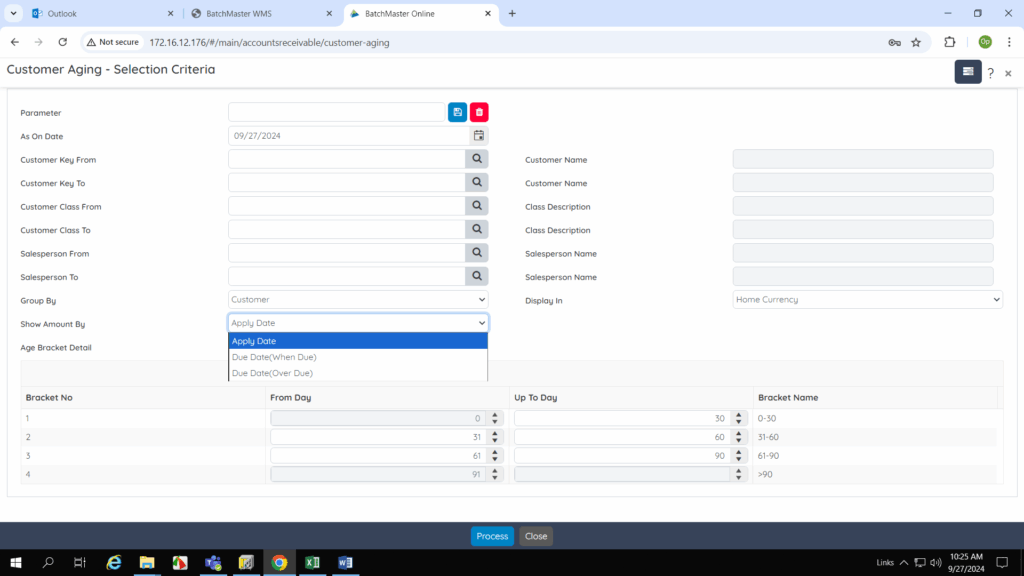
Task: Adjust the bracket 2 From Day stepper
Action: pyautogui.click(x=495, y=437)
